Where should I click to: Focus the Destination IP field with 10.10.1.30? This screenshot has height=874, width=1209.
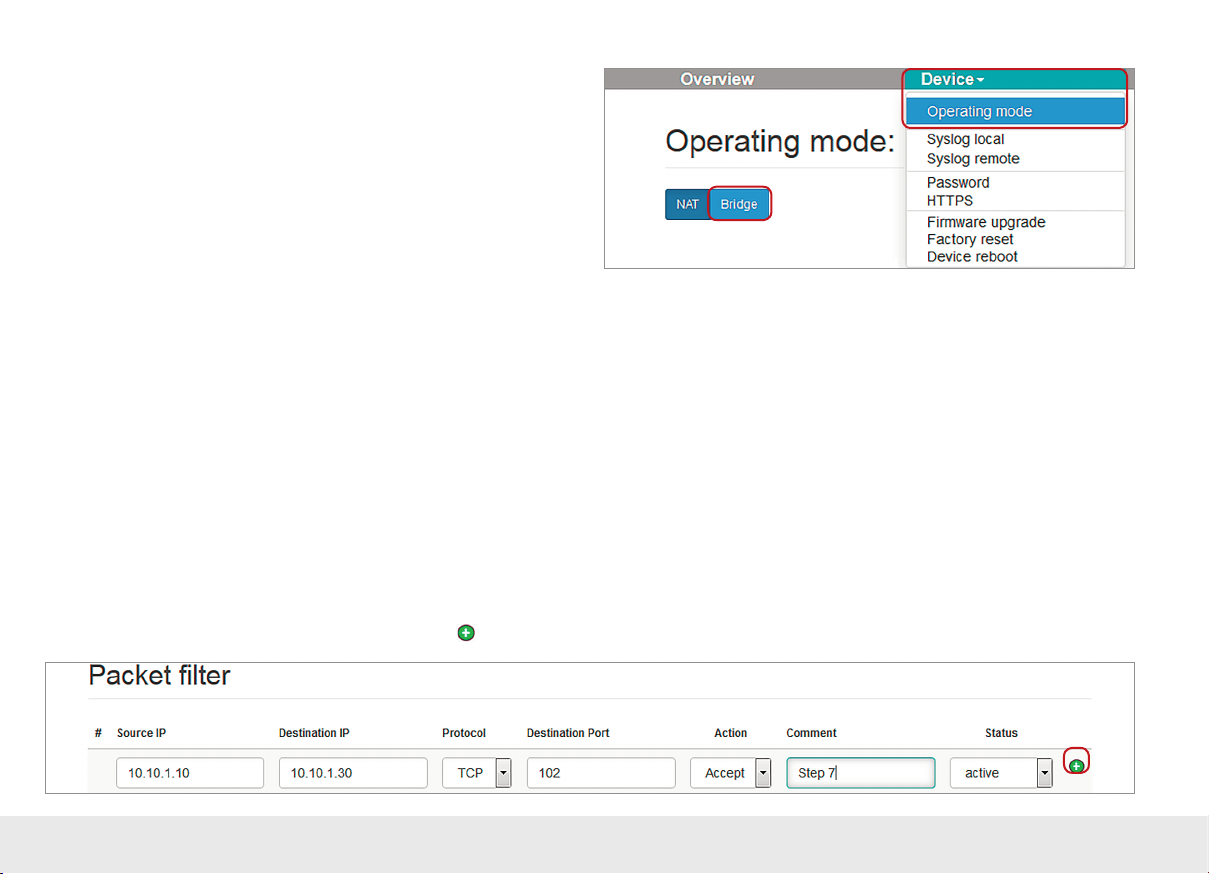[353, 773]
